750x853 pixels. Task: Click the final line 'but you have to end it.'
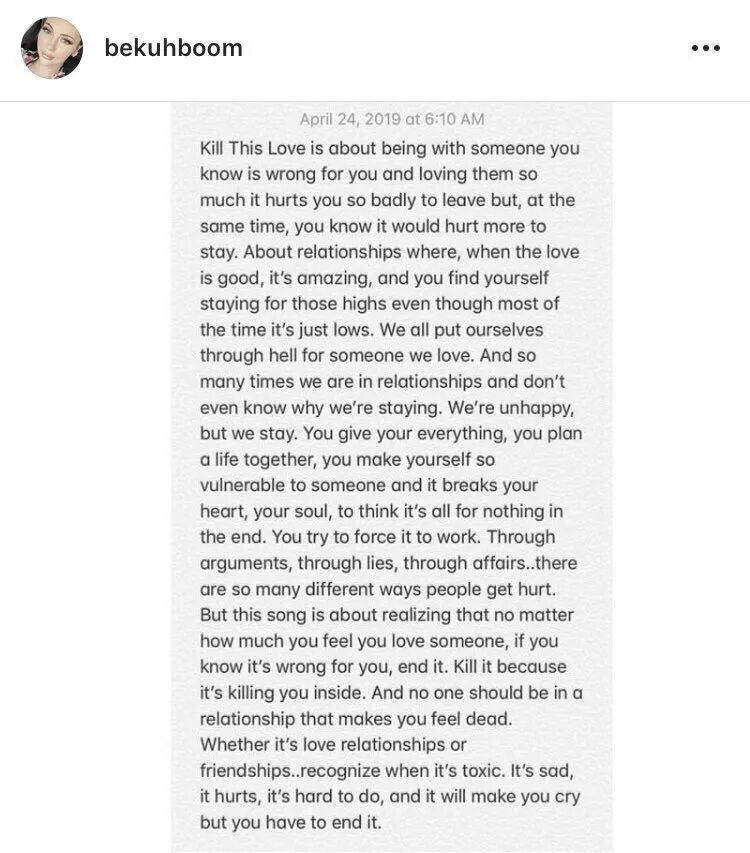[290, 822]
